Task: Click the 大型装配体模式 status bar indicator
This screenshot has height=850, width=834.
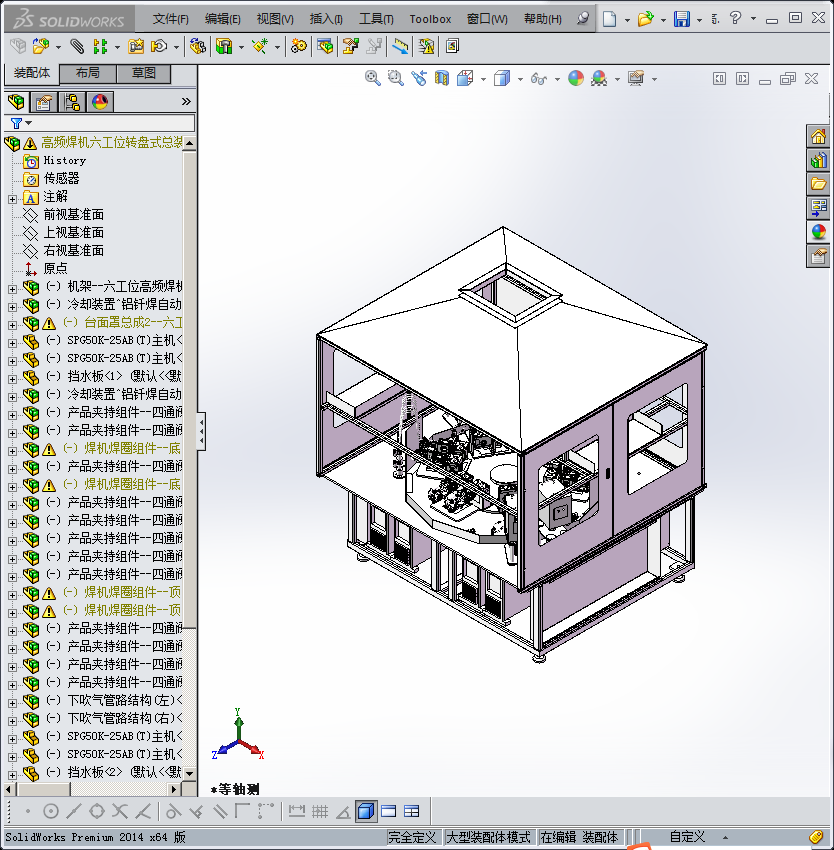Action: coord(488,837)
